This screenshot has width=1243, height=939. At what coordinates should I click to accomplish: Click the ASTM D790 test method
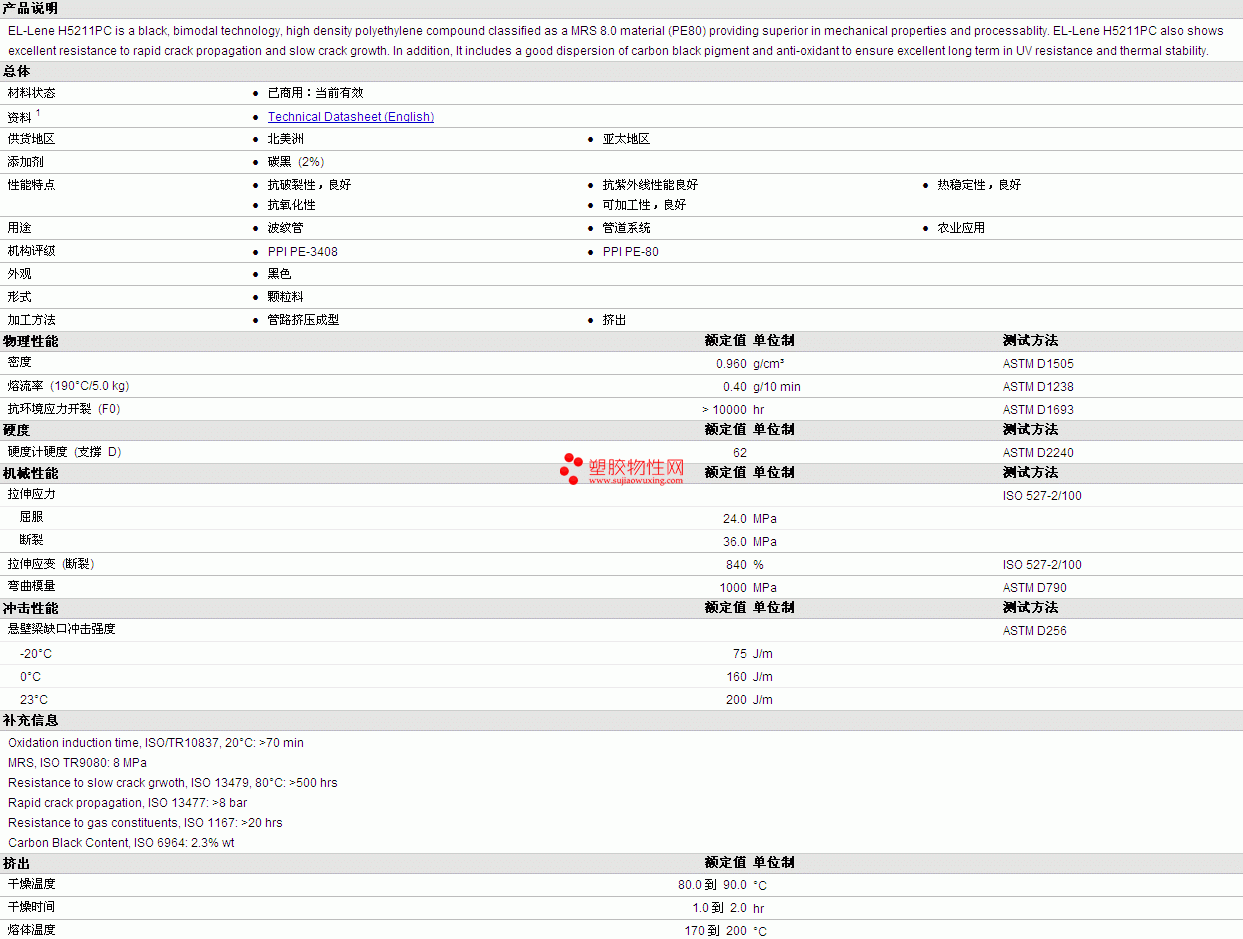(x=1035, y=588)
